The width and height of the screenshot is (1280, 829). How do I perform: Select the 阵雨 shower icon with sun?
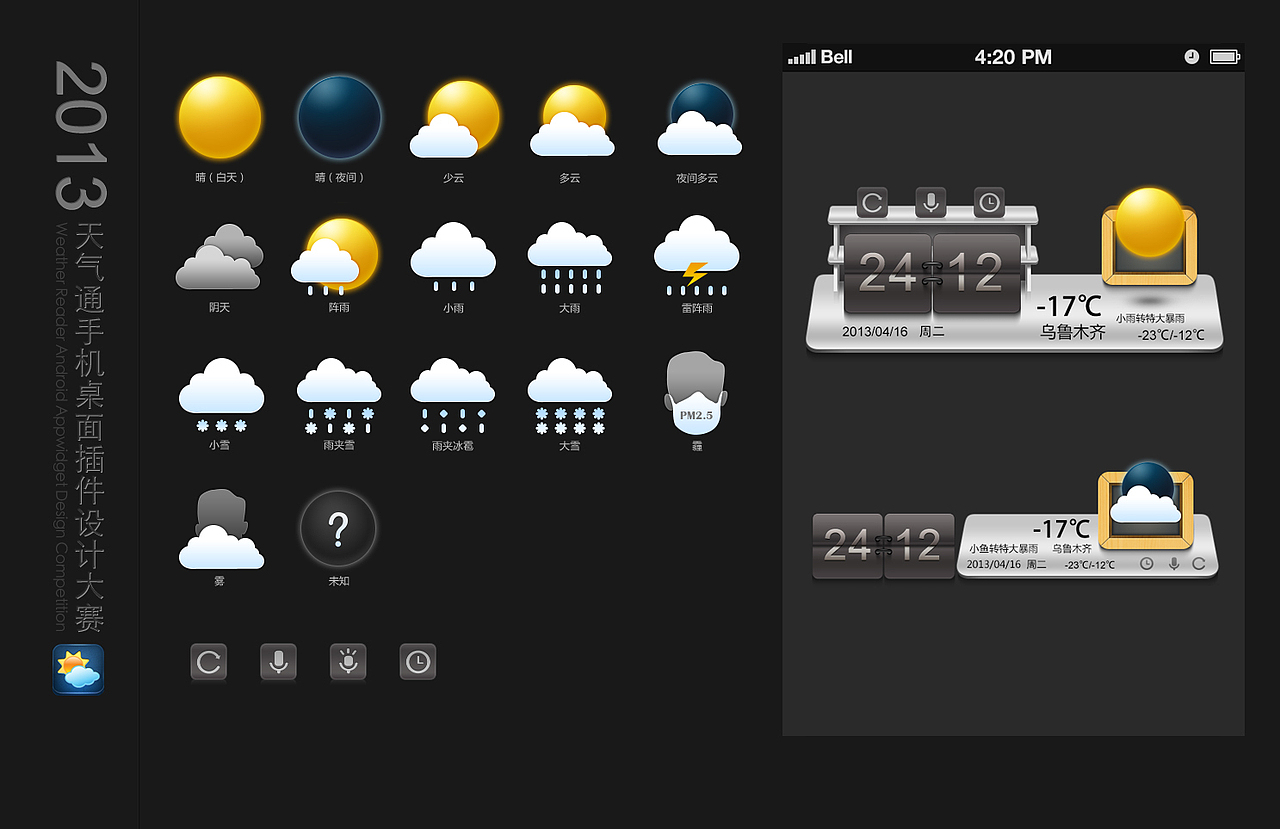[335, 256]
